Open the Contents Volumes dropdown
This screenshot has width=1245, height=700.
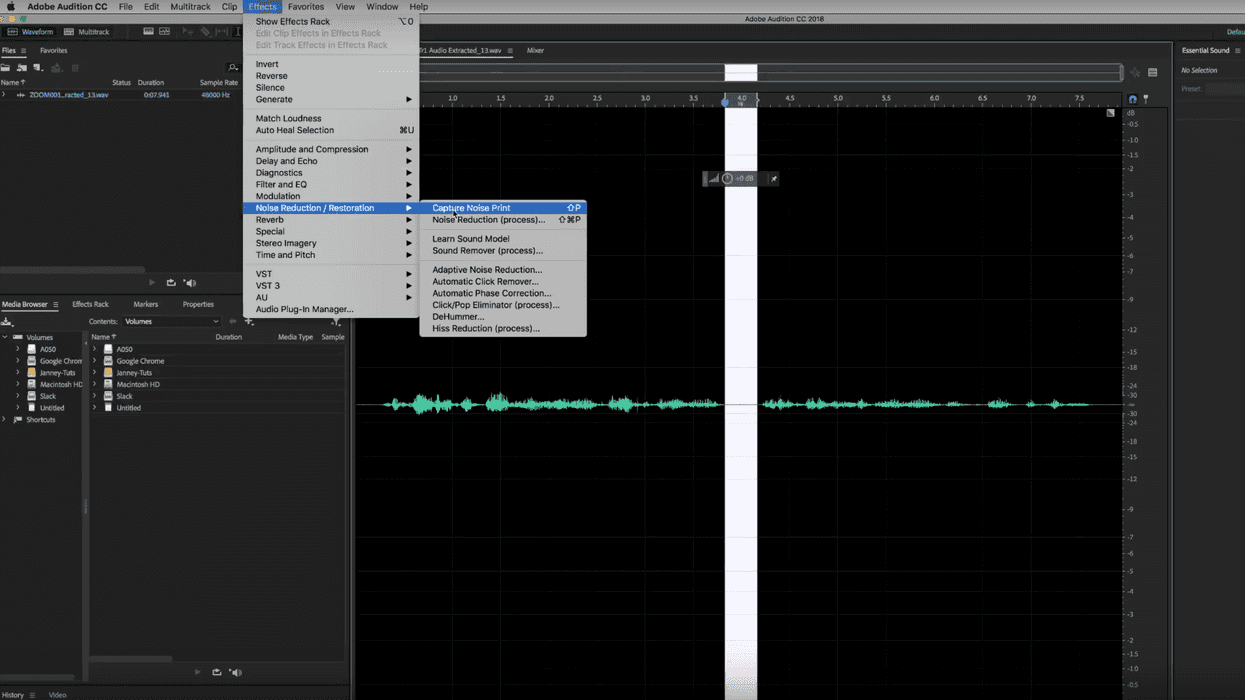(x=171, y=322)
